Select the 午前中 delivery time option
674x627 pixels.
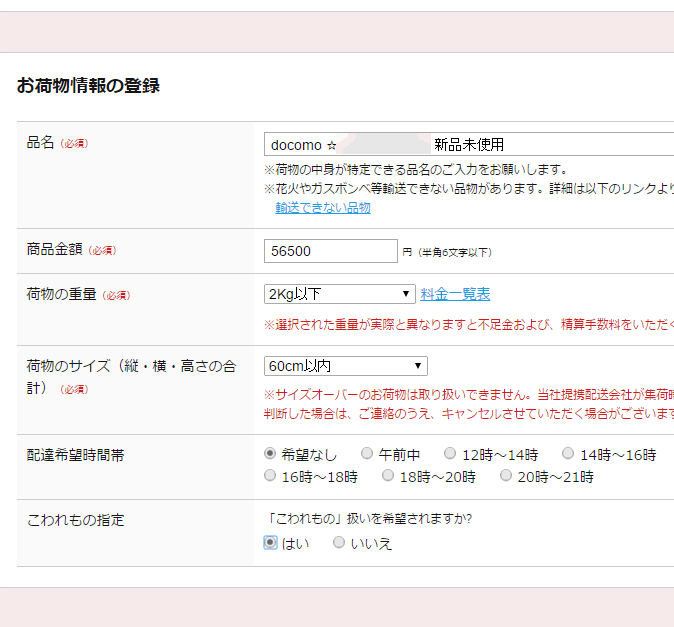(367, 454)
